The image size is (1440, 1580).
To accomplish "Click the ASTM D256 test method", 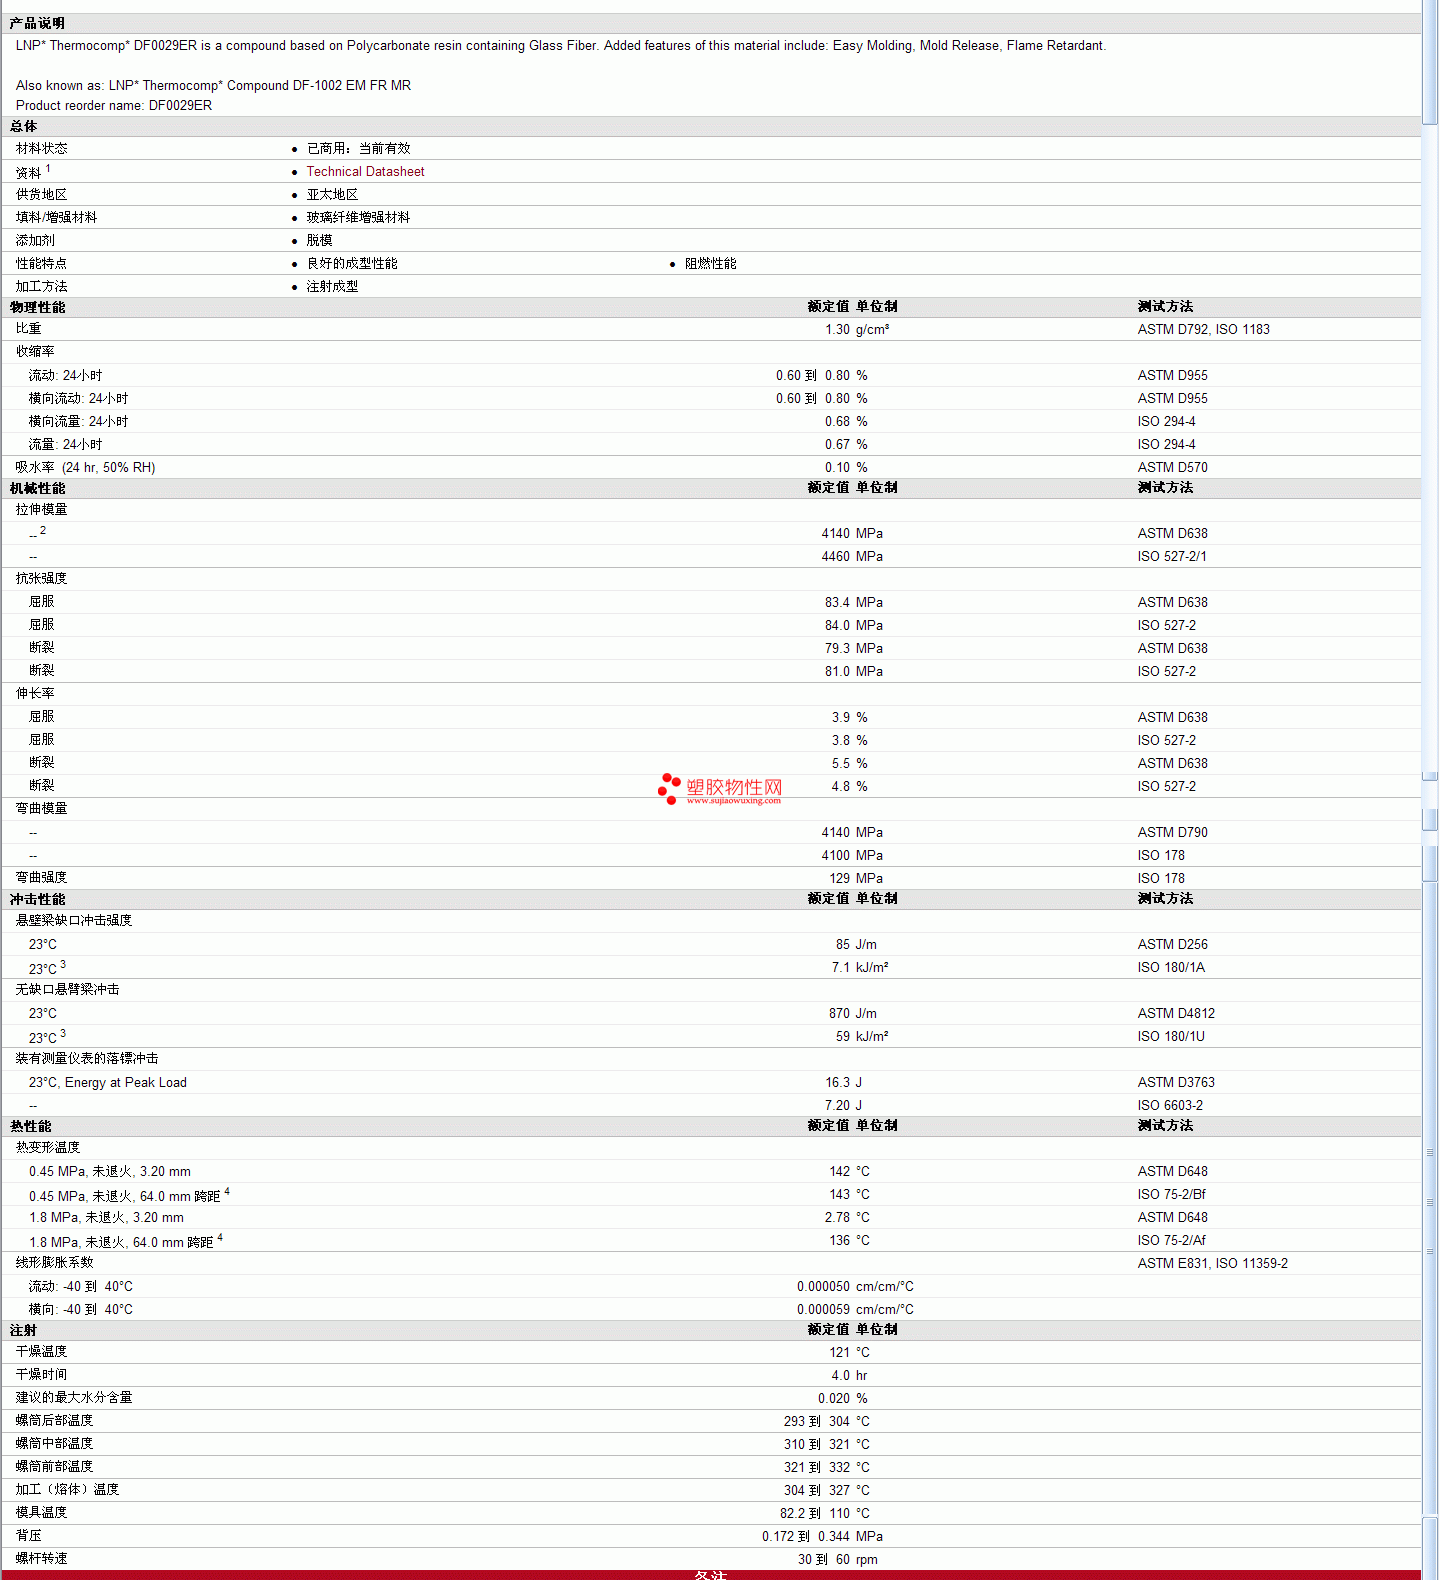I will point(1172,944).
